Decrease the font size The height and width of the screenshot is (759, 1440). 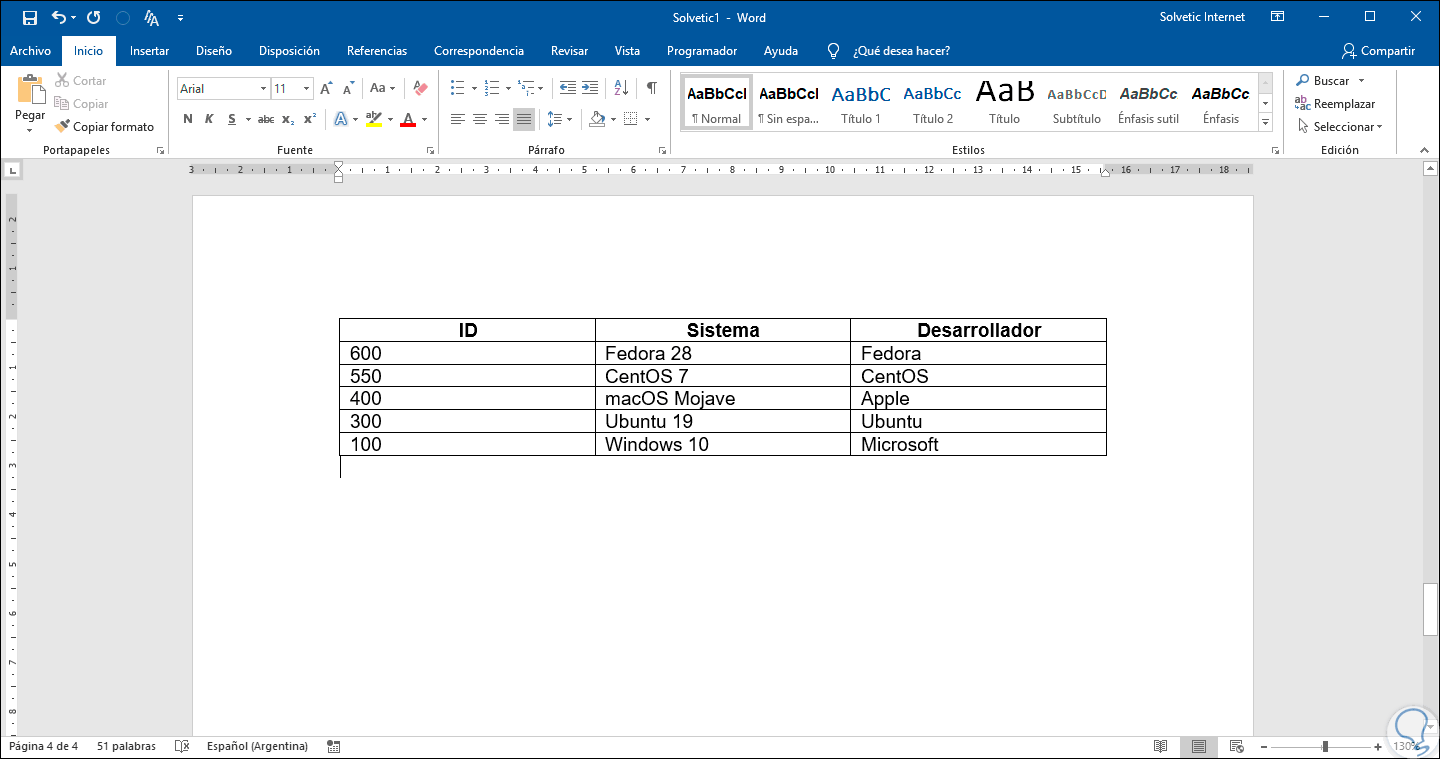pyautogui.click(x=349, y=89)
